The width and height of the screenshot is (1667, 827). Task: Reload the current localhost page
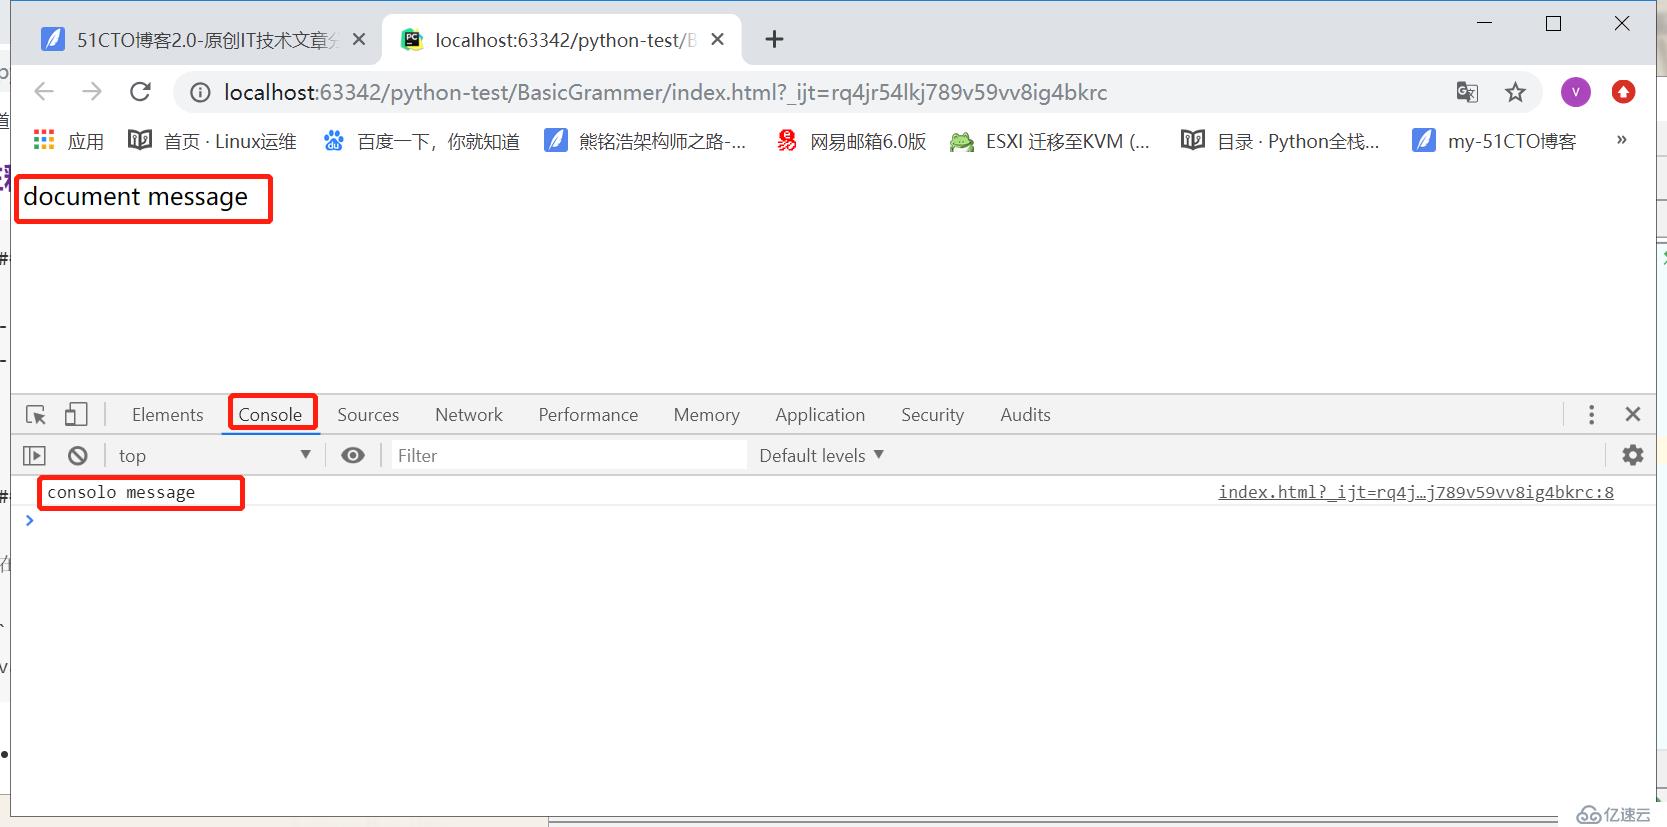tap(141, 92)
